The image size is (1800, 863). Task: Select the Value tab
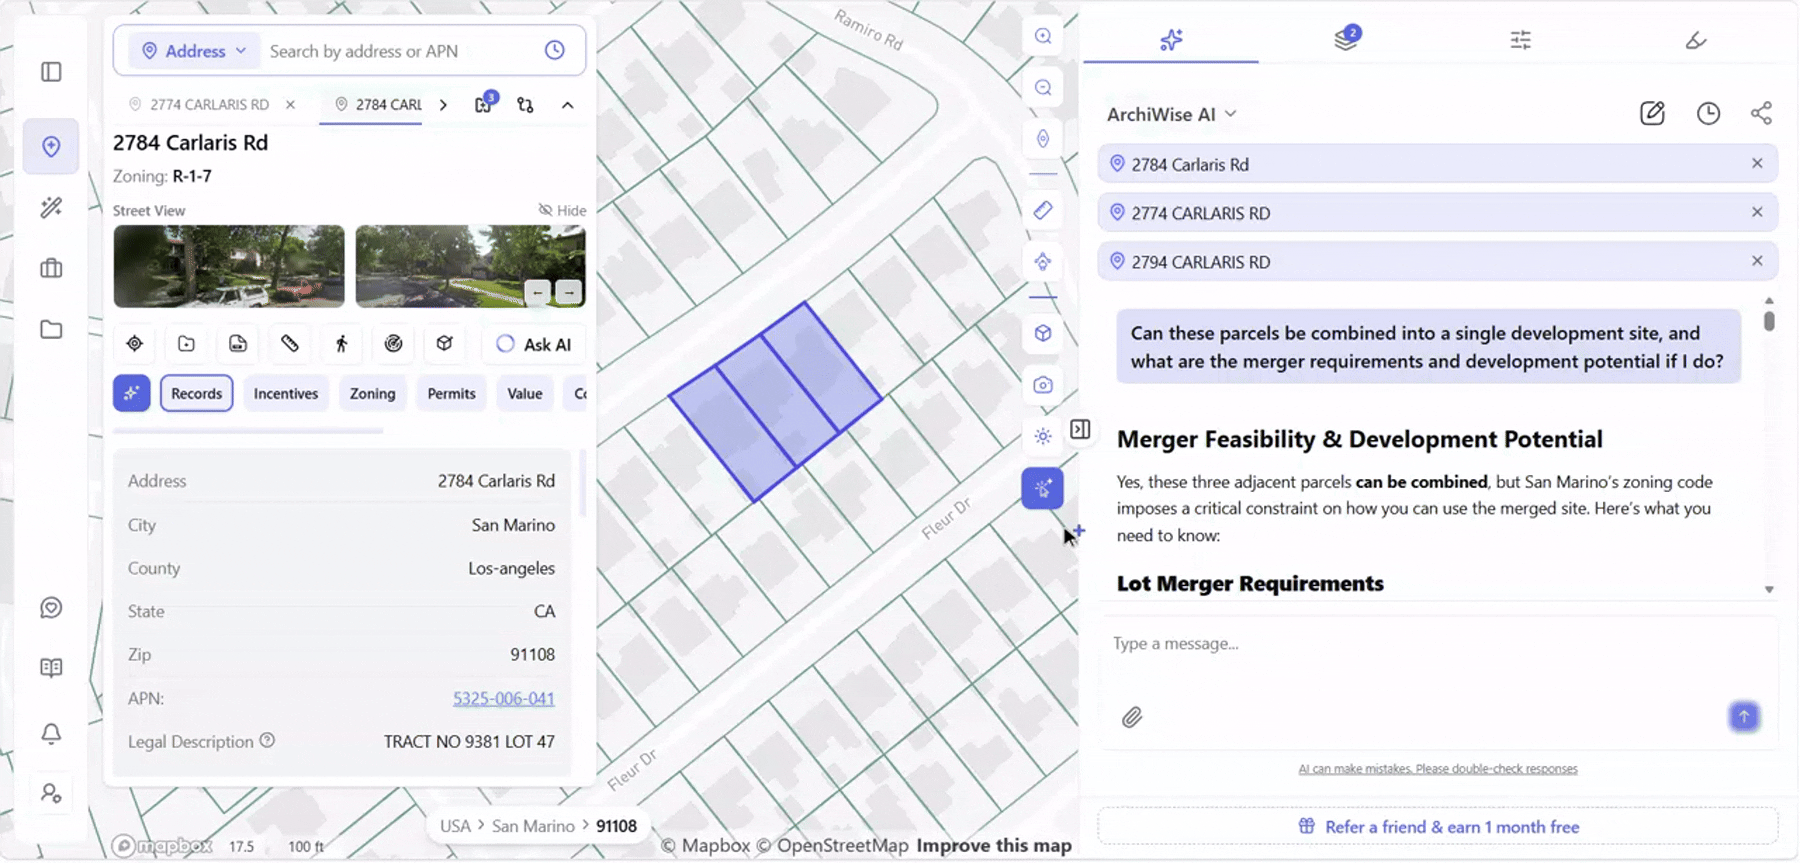pos(524,393)
